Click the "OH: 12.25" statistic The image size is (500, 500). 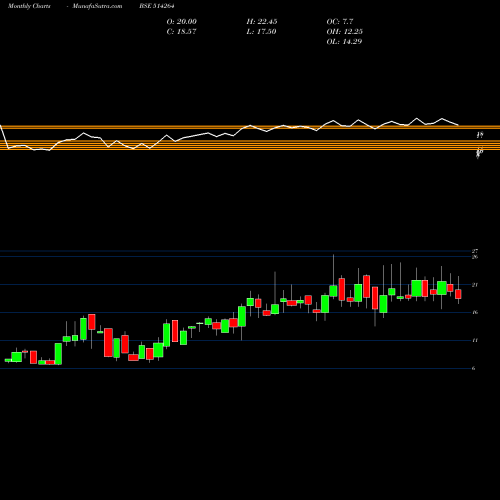point(345,32)
